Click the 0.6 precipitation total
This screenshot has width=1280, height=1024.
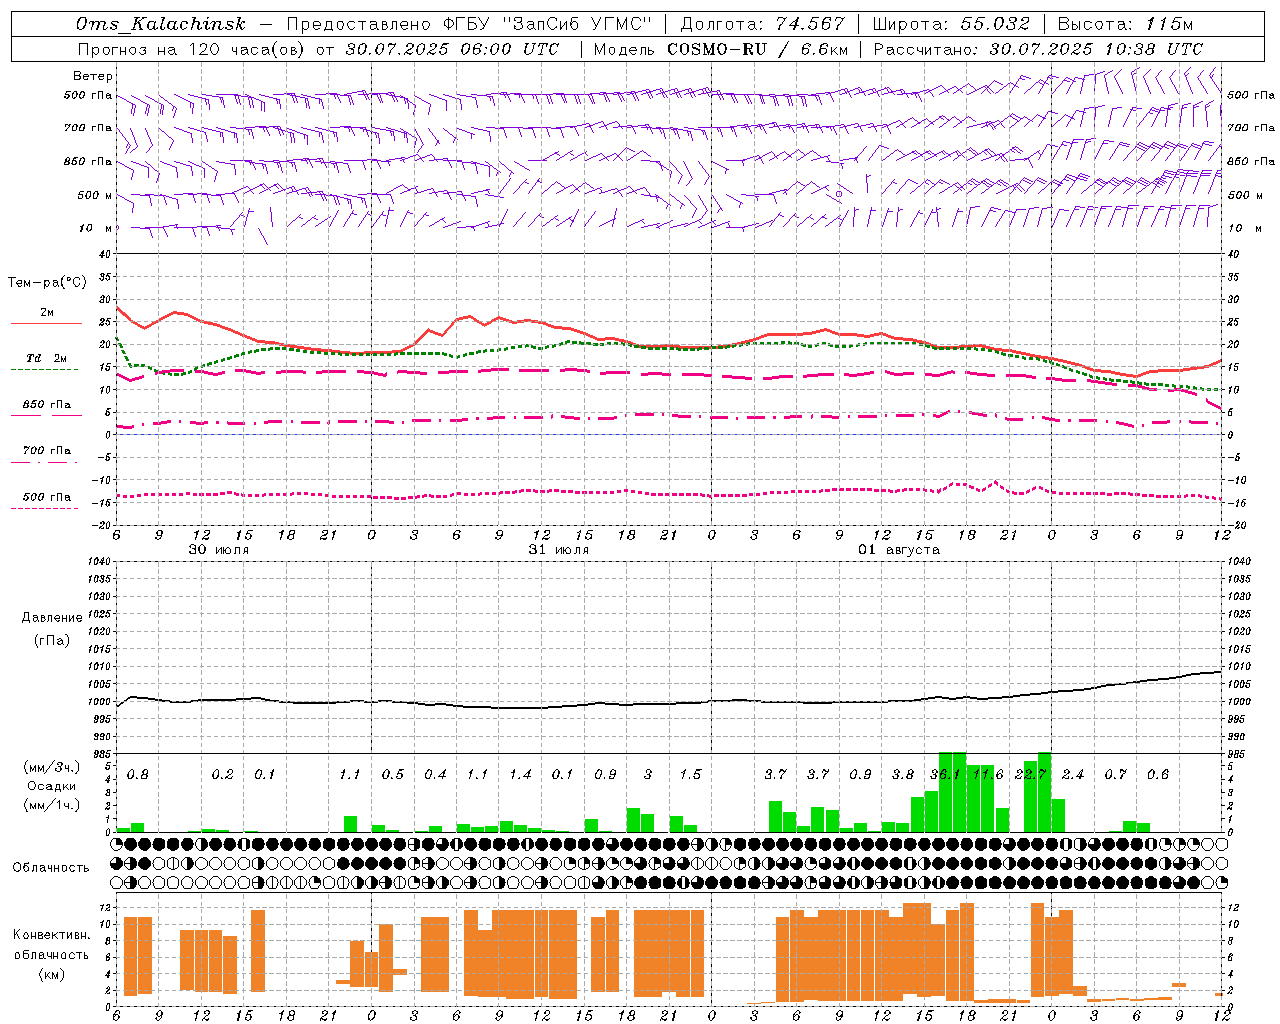coord(1158,774)
